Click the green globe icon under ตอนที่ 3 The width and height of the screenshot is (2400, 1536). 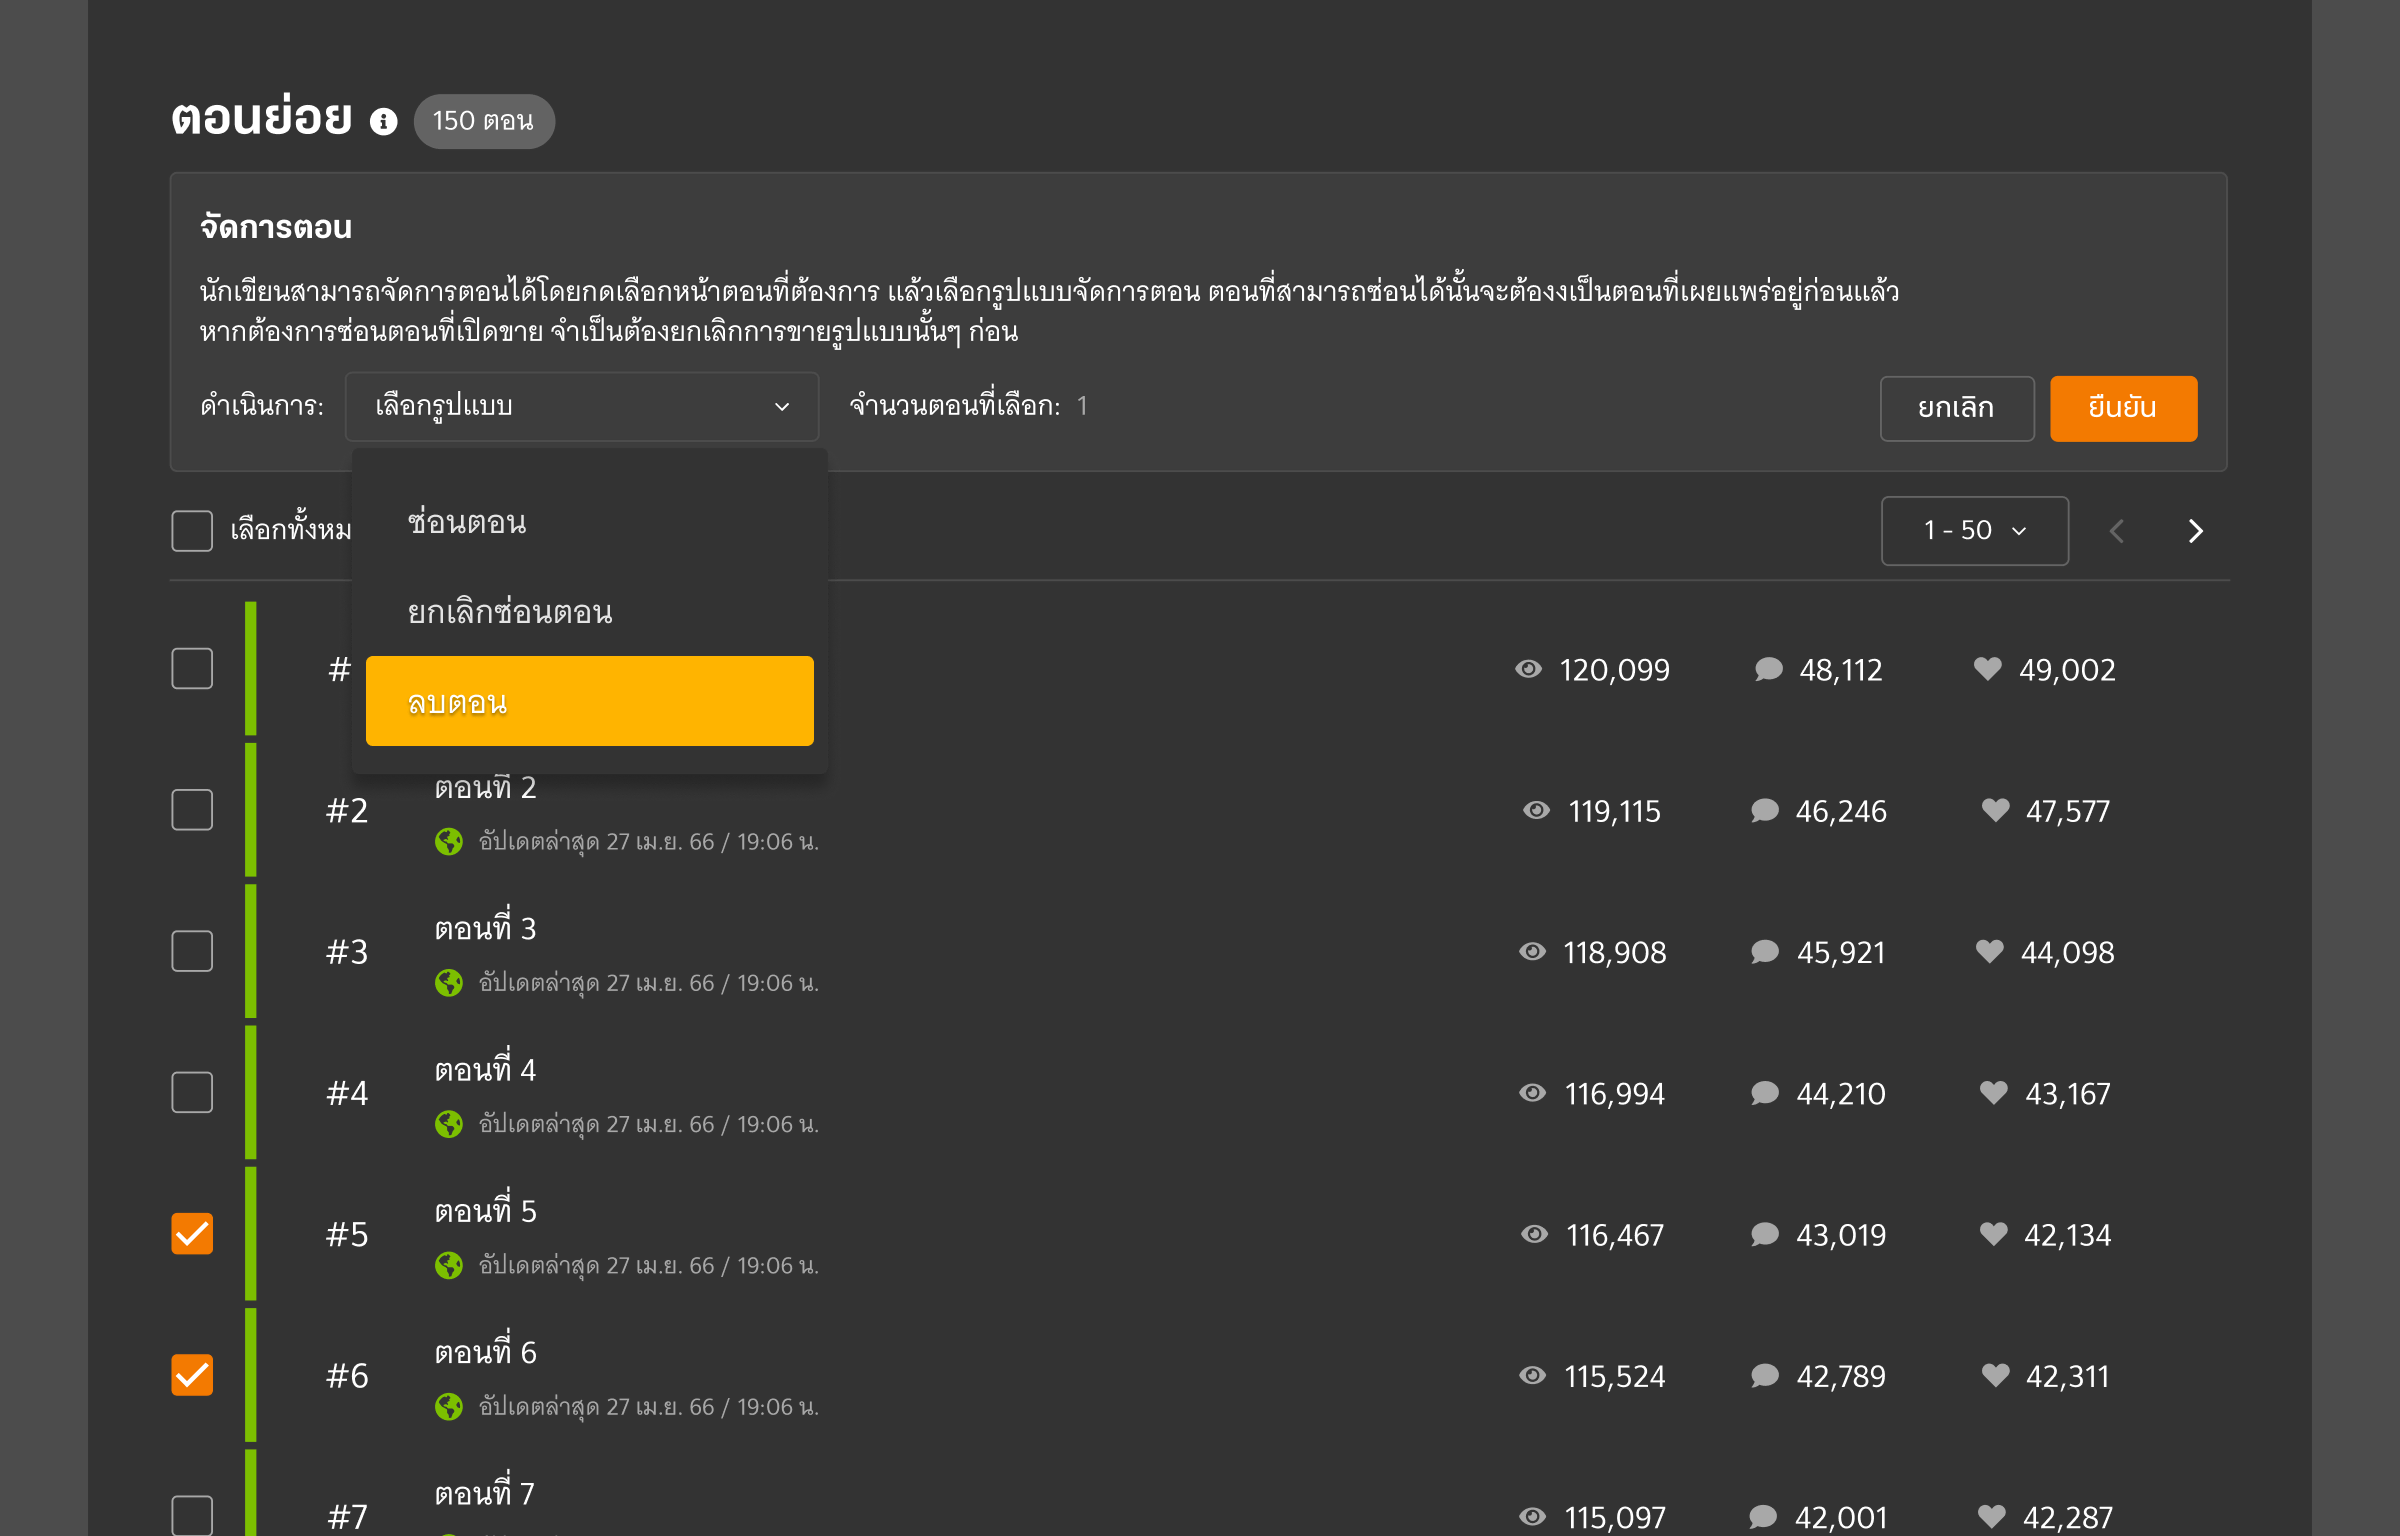coord(449,983)
